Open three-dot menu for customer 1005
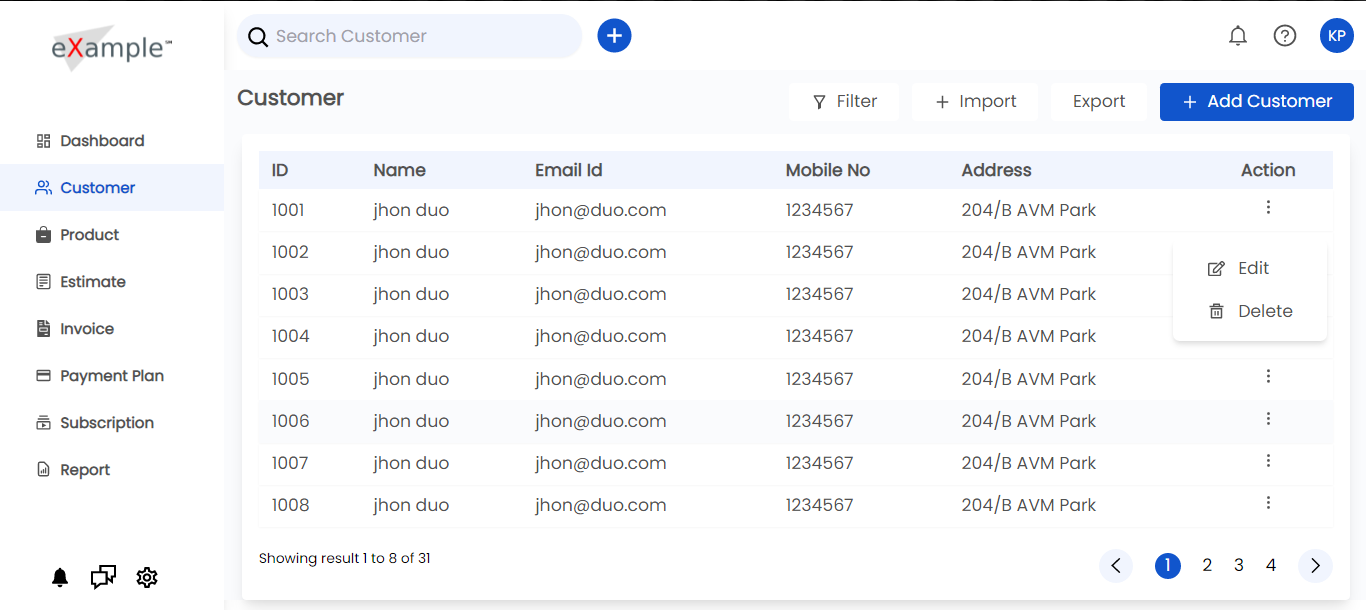The height and width of the screenshot is (610, 1366). point(1268,376)
